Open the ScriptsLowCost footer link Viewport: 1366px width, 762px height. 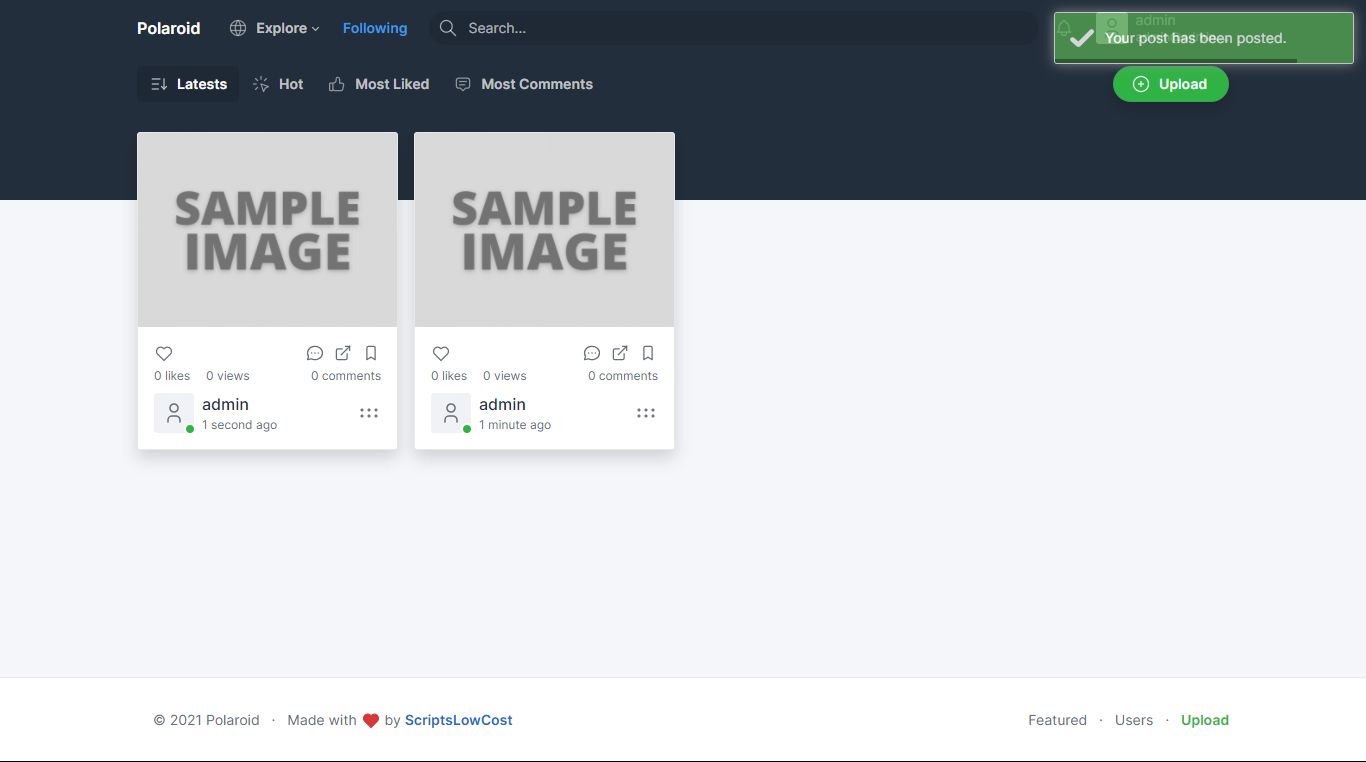tap(458, 720)
